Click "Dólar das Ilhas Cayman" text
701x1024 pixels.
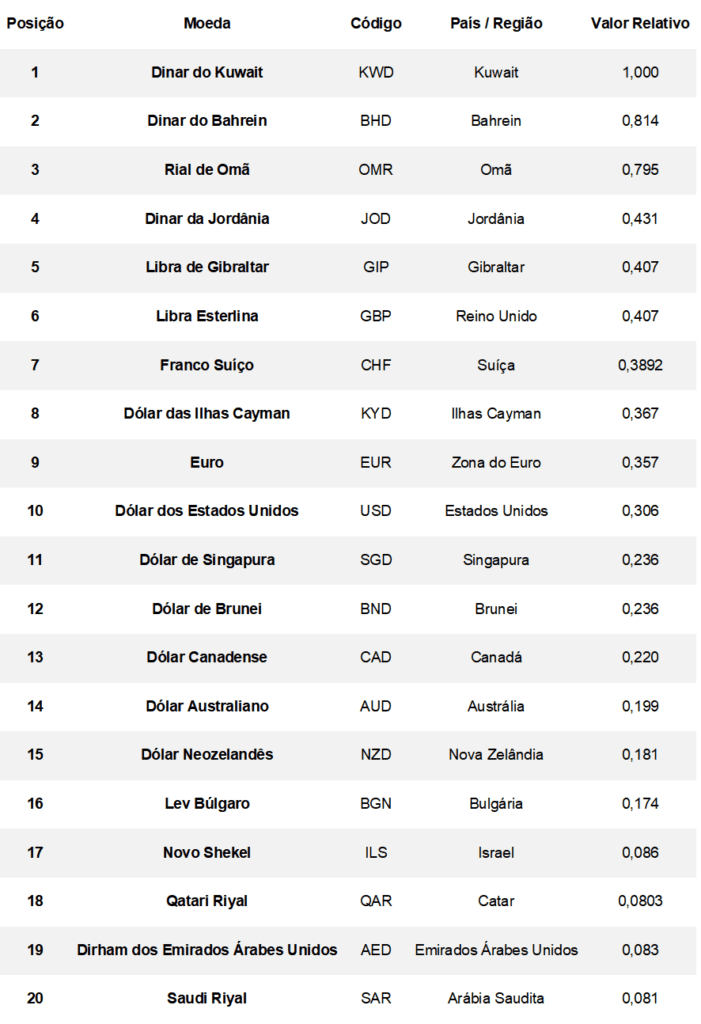[x=207, y=413]
